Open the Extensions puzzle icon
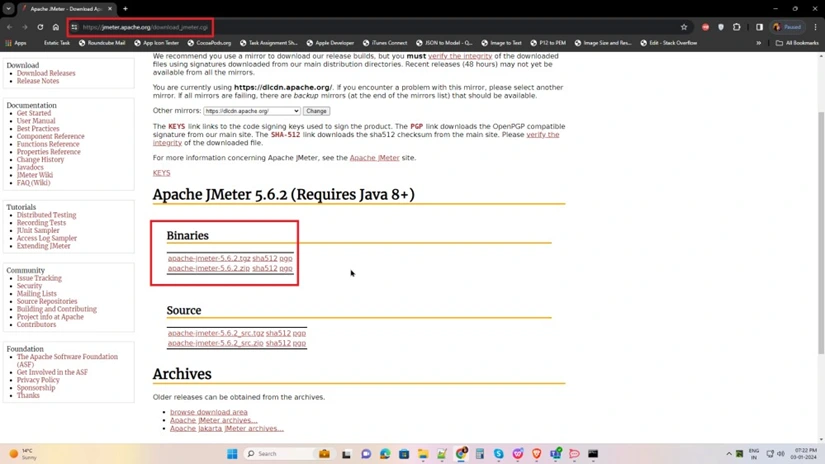 [737, 27]
